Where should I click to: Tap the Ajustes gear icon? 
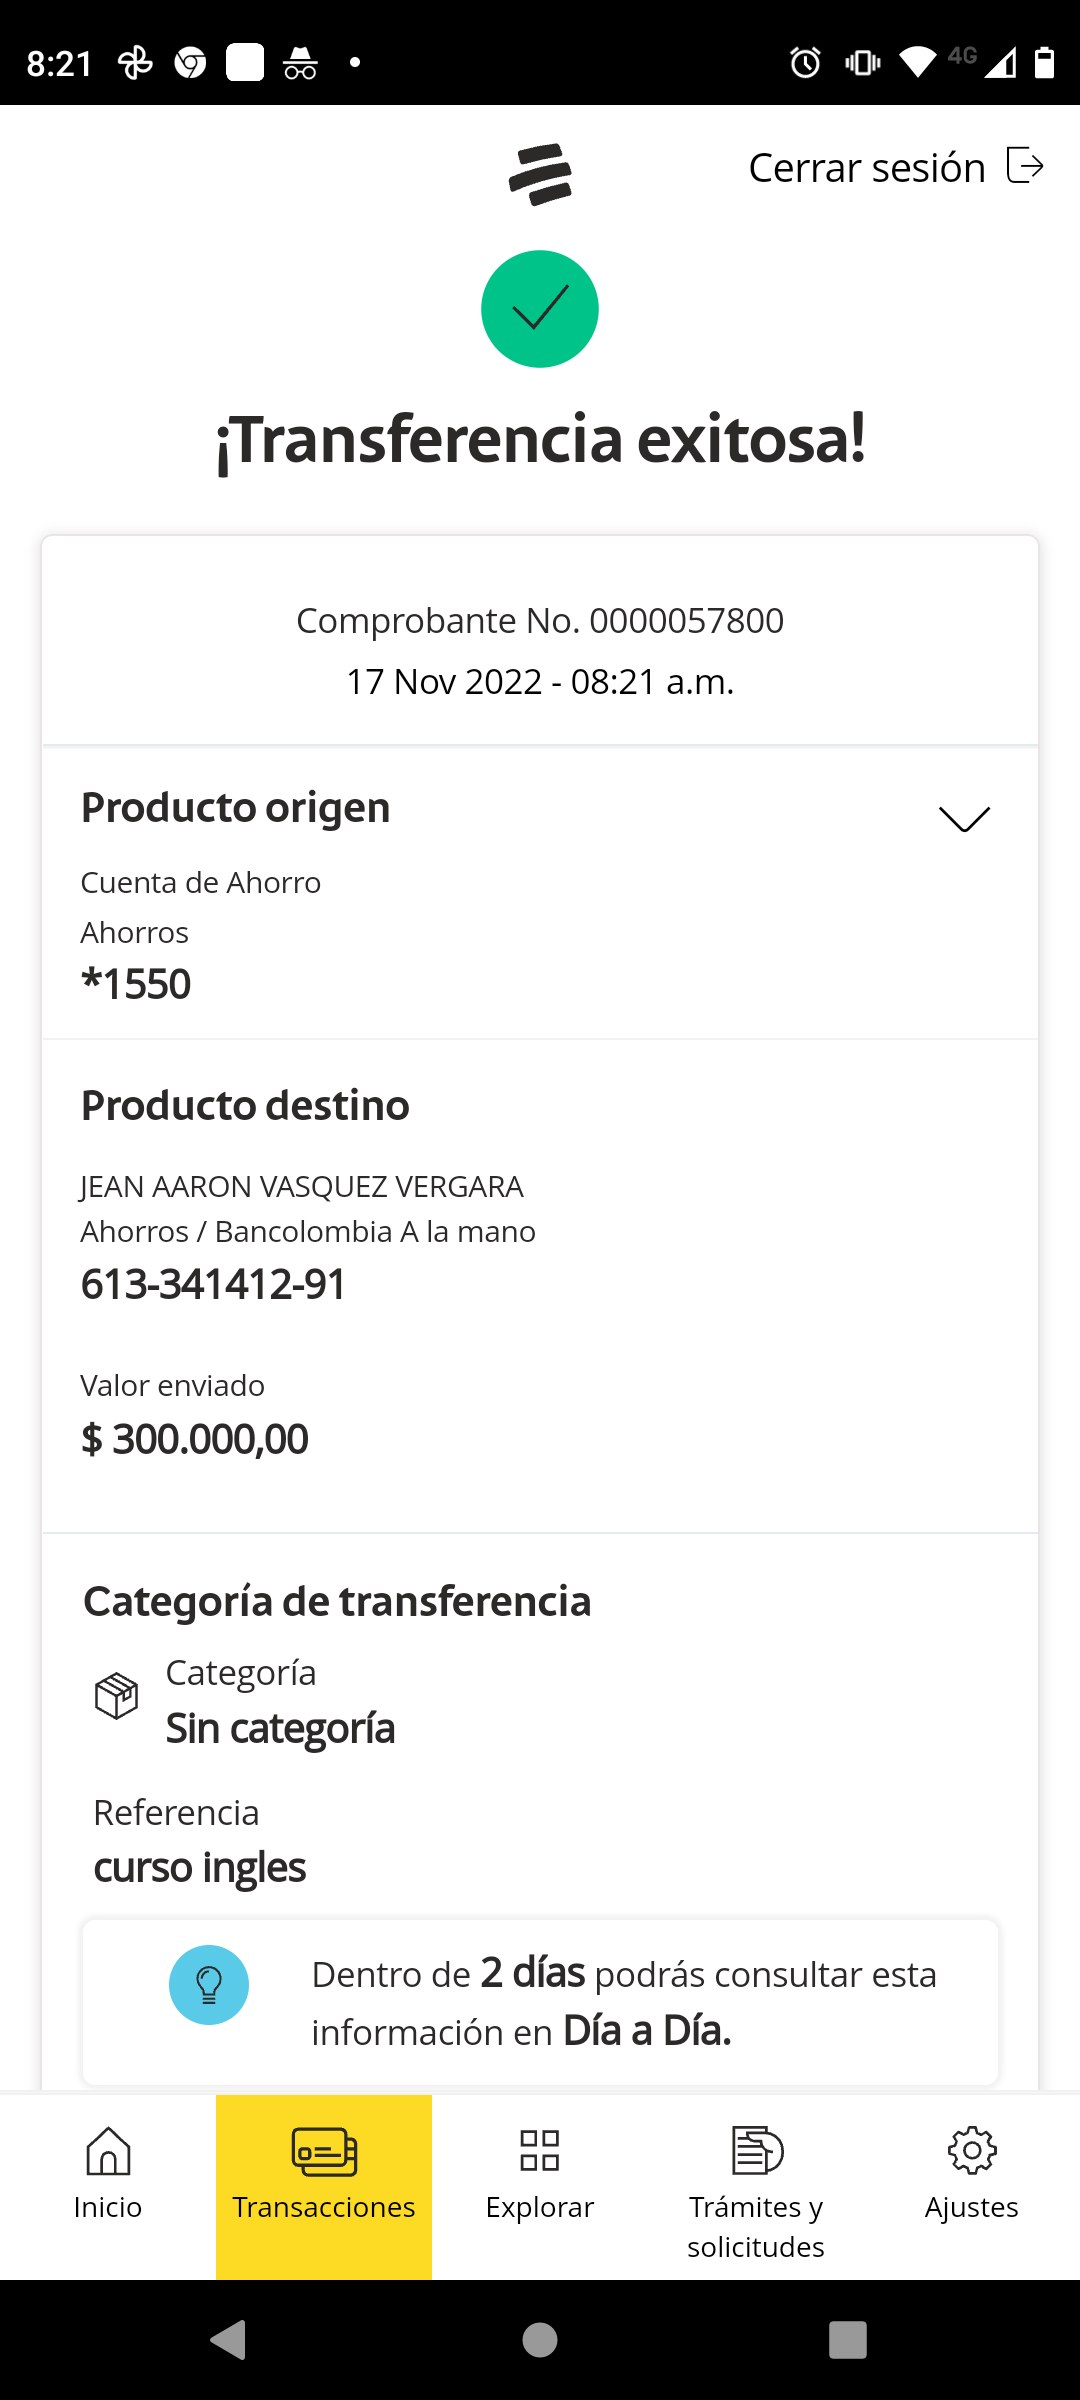(x=972, y=2150)
